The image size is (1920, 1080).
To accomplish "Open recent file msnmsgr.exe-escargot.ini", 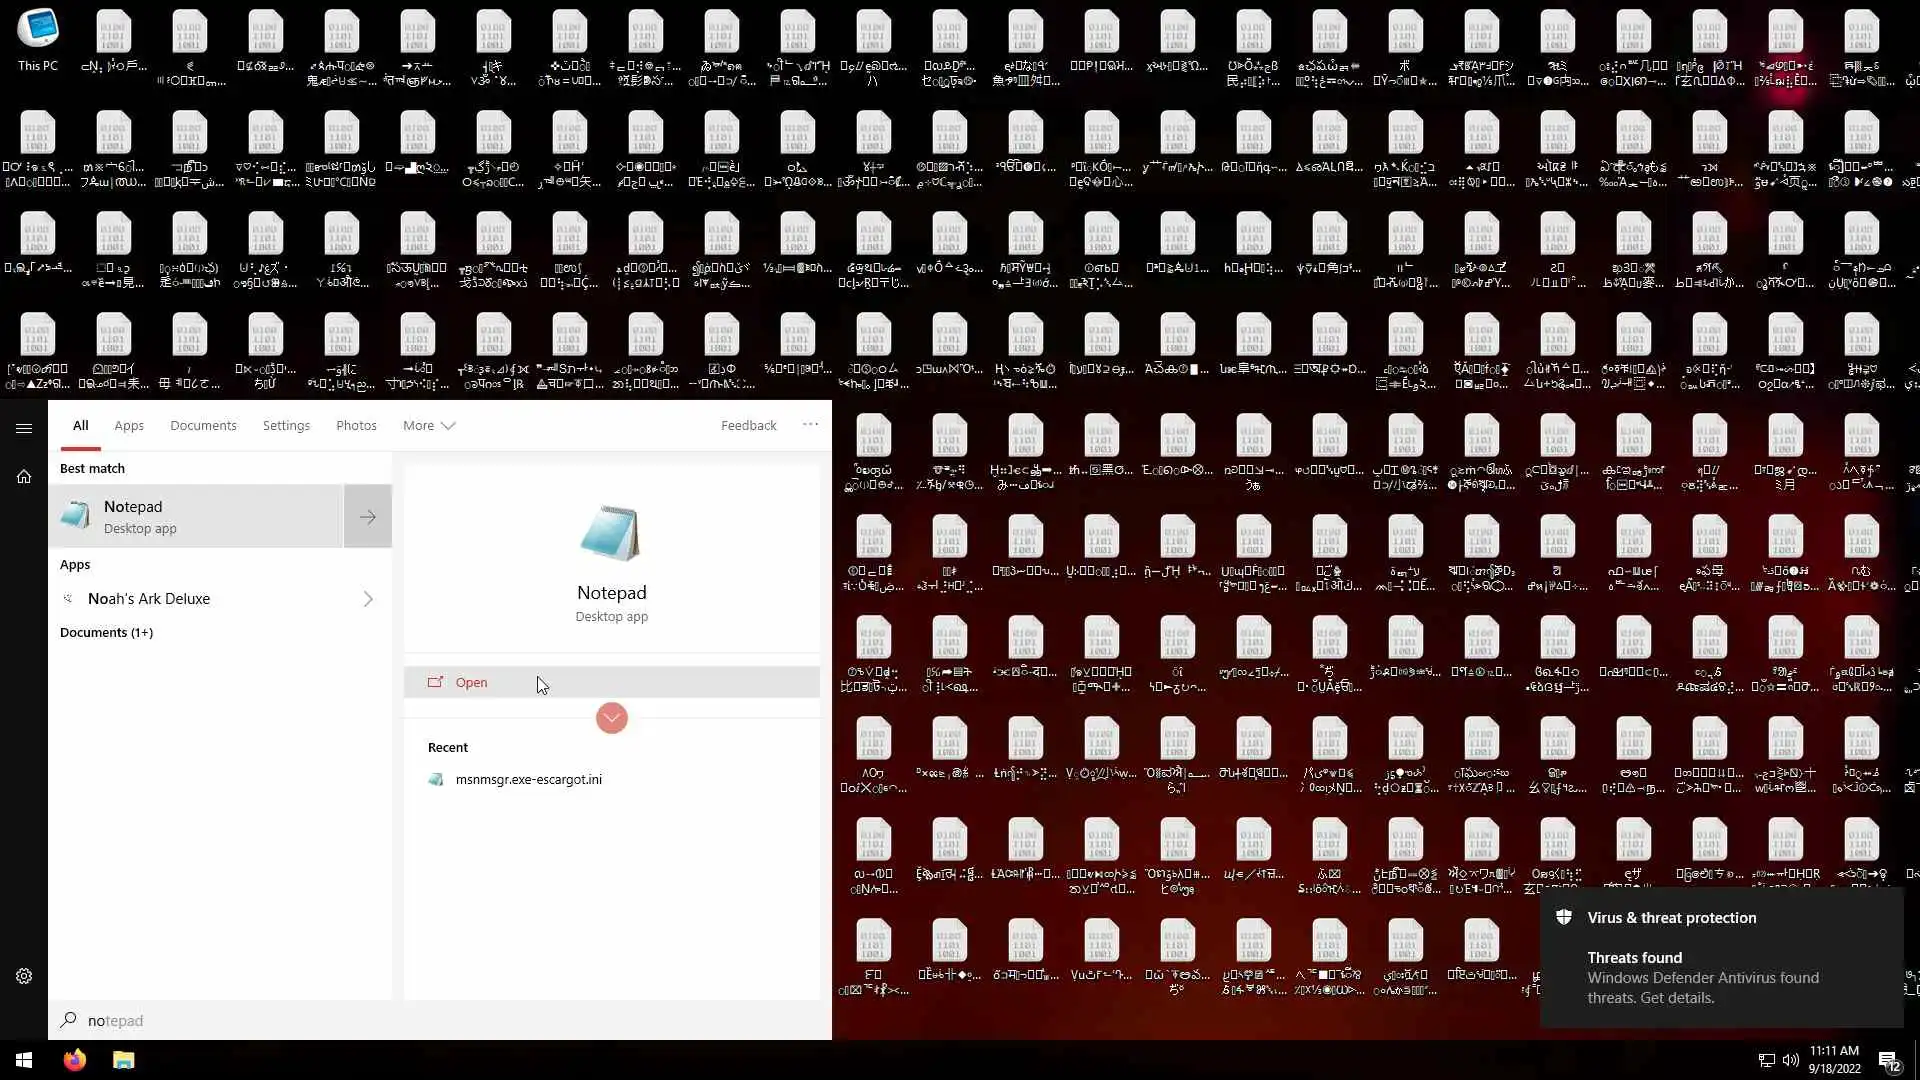I will [x=528, y=779].
